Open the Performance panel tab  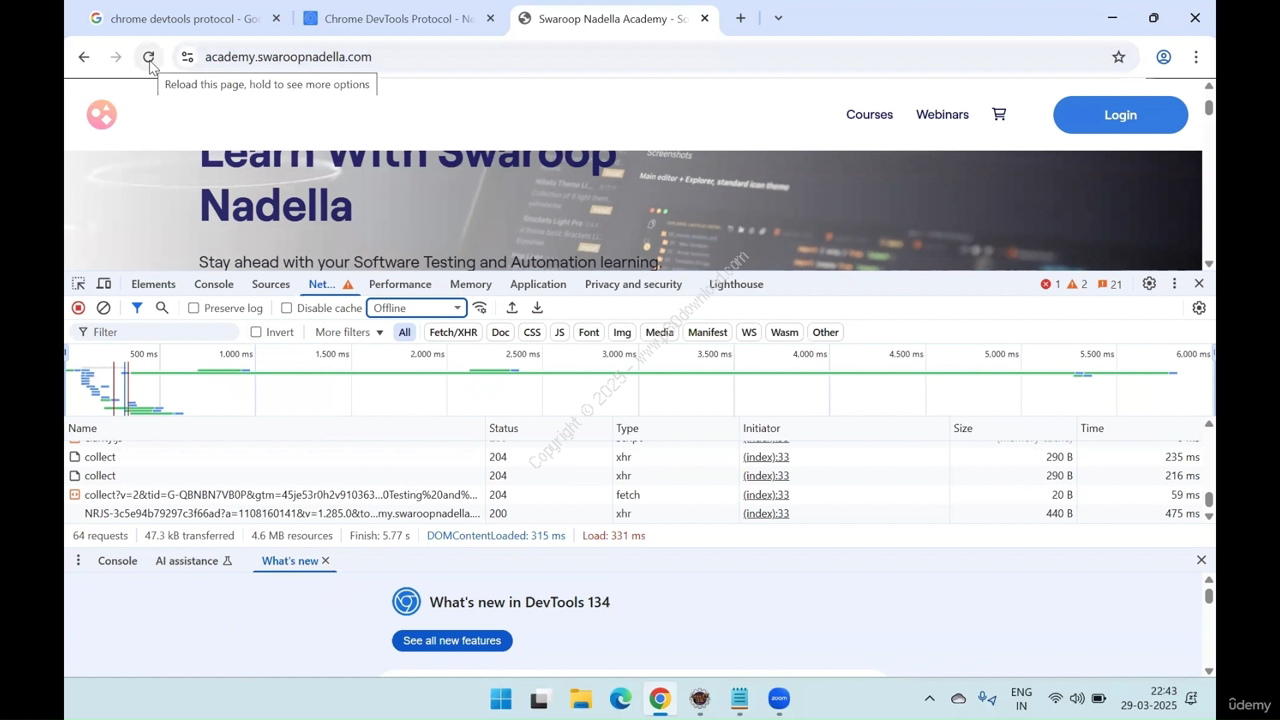click(x=400, y=284)
